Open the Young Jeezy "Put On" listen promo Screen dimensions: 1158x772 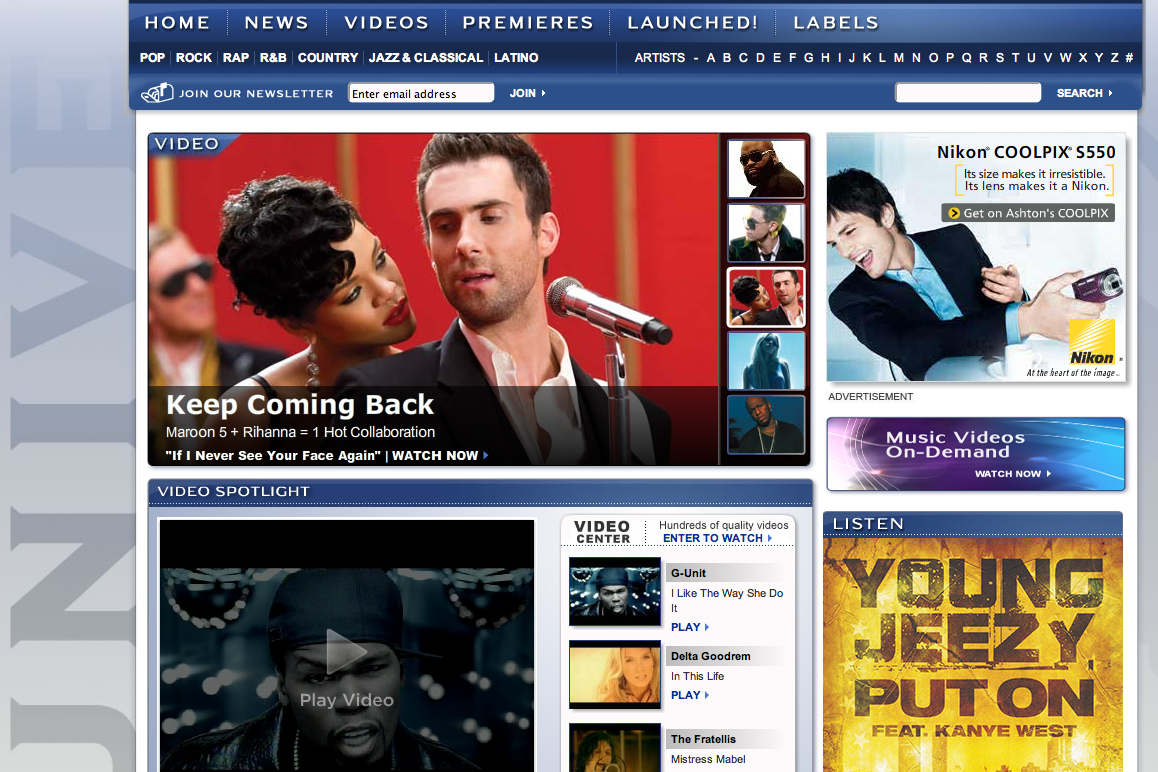tap(972, 650)
